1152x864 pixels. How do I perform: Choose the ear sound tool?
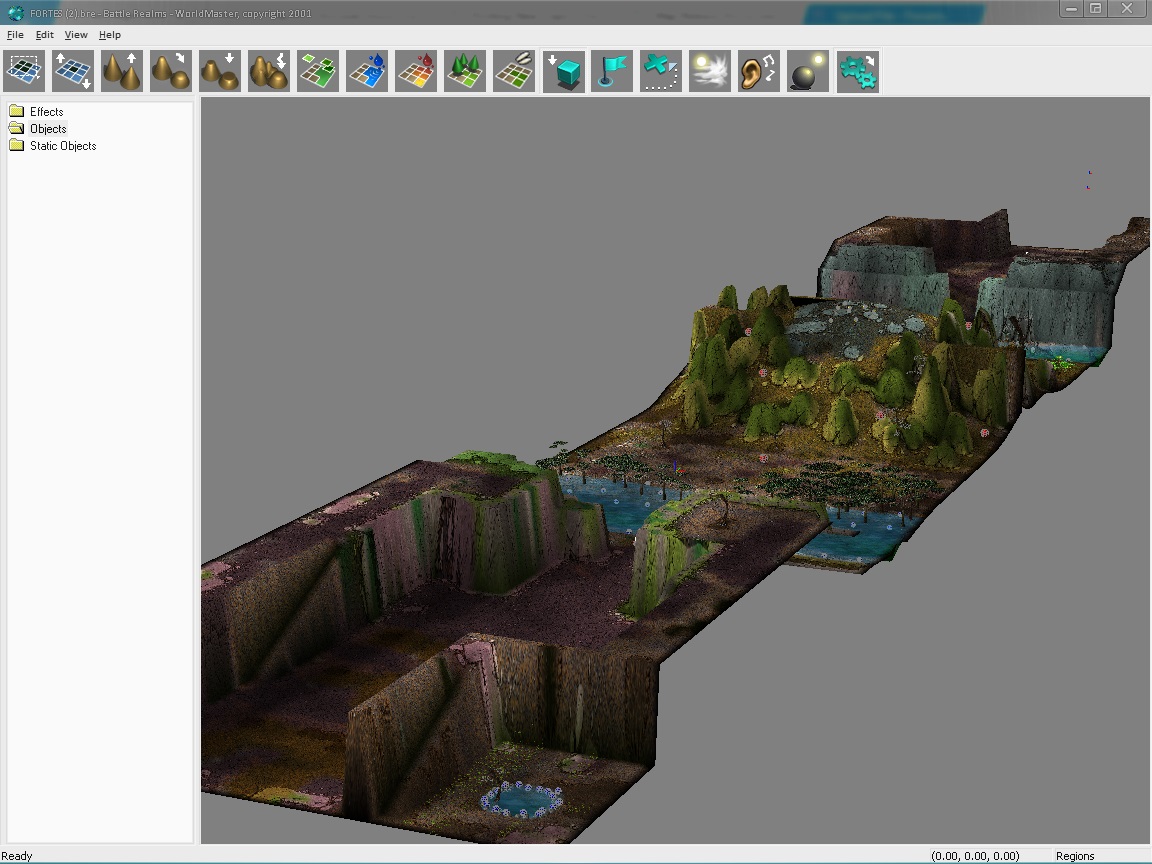[759, 71]
